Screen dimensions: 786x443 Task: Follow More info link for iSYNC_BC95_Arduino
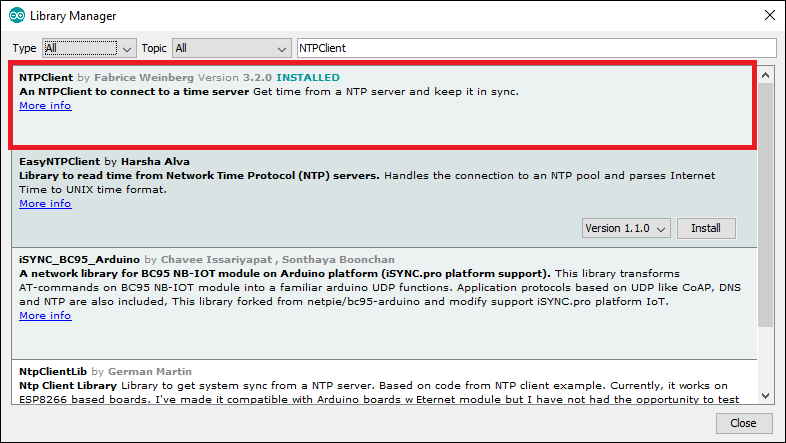pyautogui.click(x=45, y=315)
